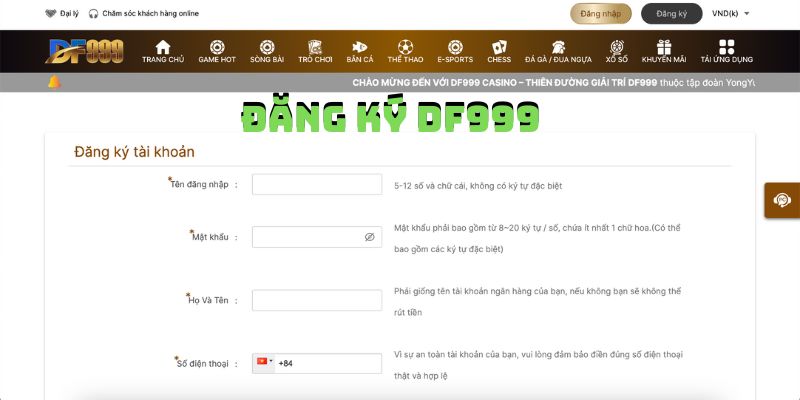Select the Sòng Bài casino icon

267,47
